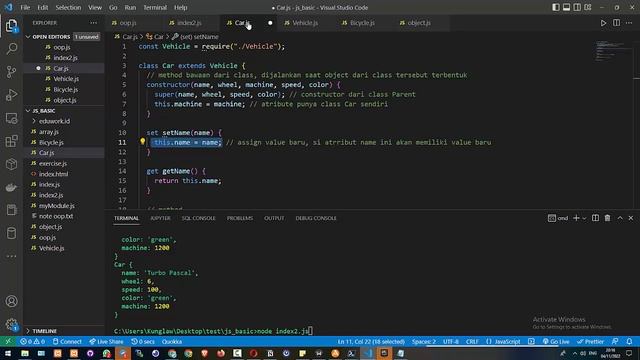
Task: Open remote window indicator in status bar
Action: tap(8, 341)
